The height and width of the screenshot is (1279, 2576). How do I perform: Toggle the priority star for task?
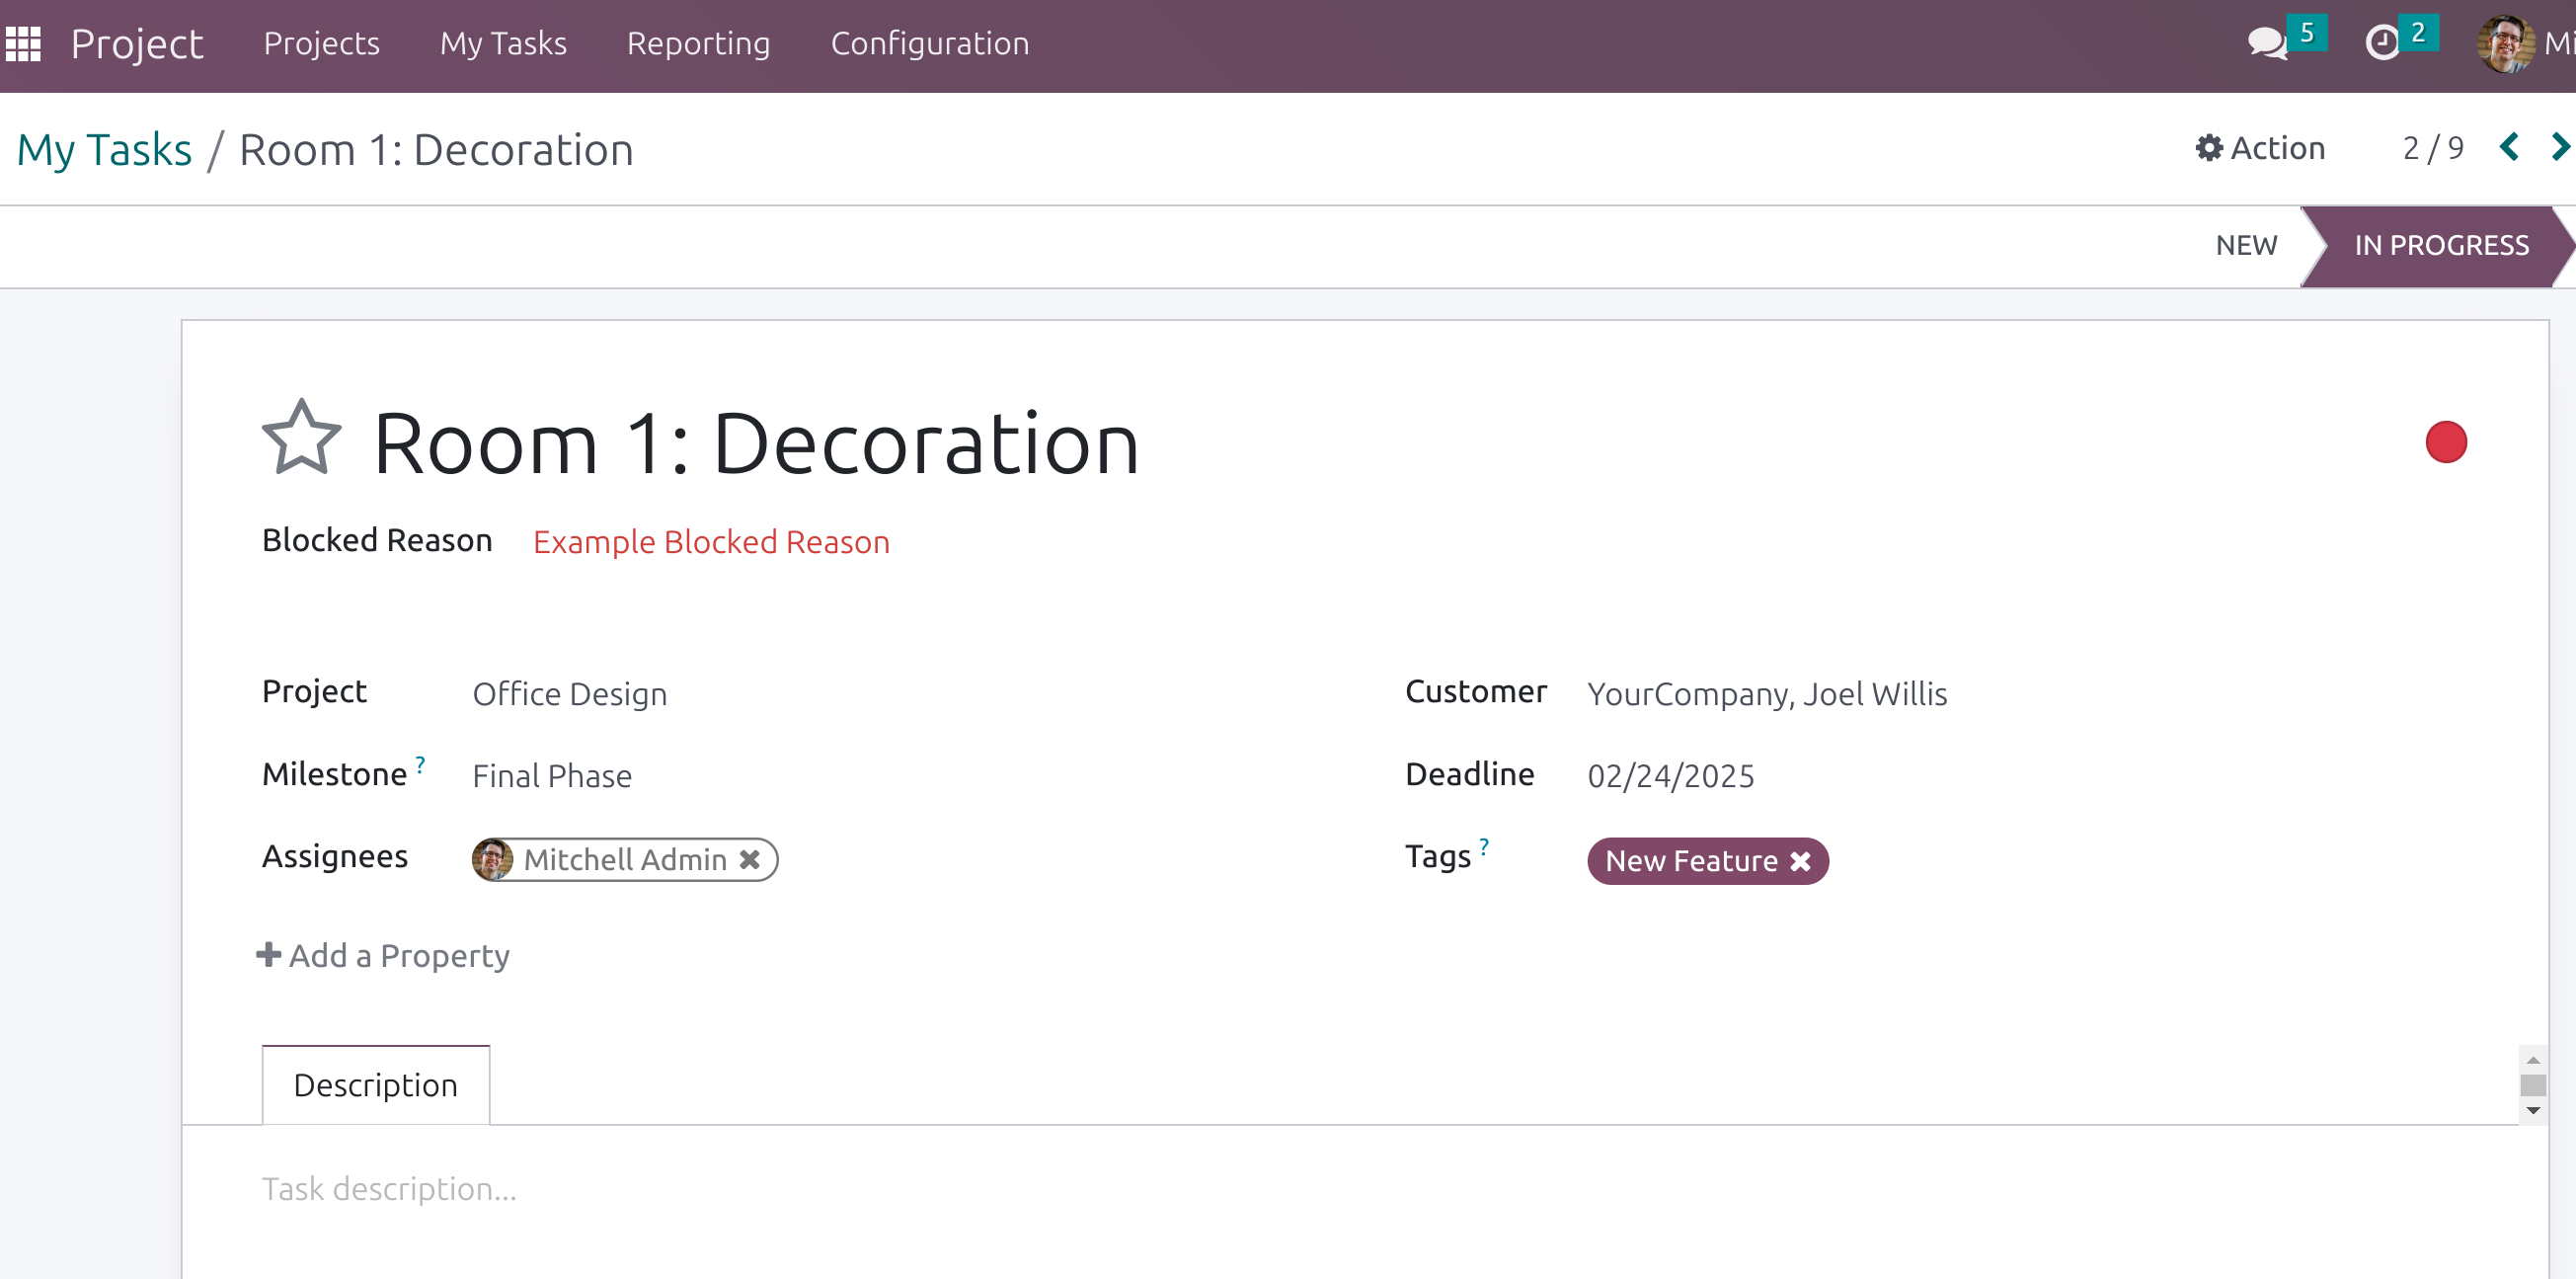coord(301,439)
